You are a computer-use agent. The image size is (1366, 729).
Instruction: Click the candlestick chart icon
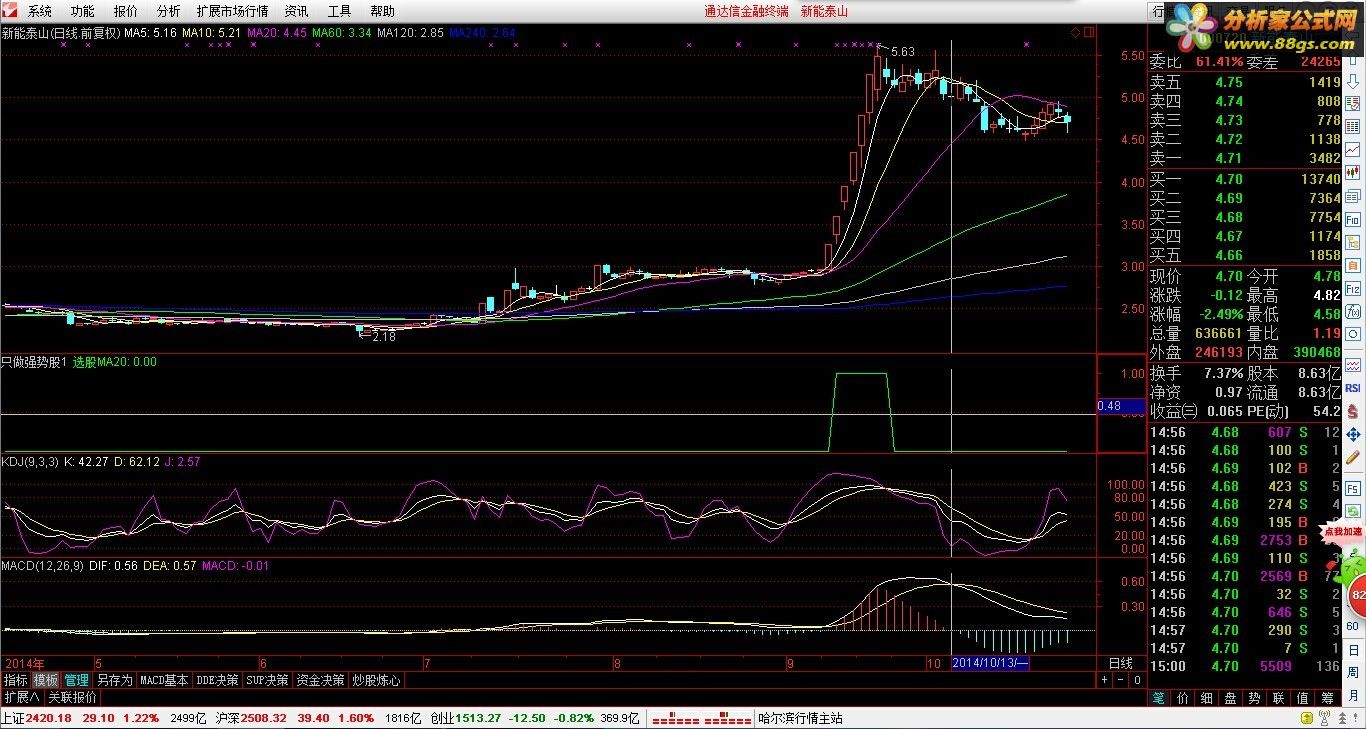pyautogui.click(x=1353, y=172)
